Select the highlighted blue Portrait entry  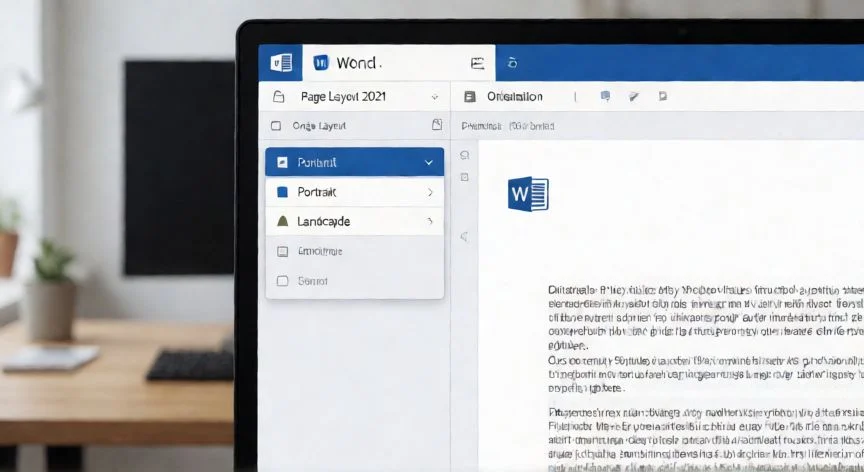pos(354,162)
